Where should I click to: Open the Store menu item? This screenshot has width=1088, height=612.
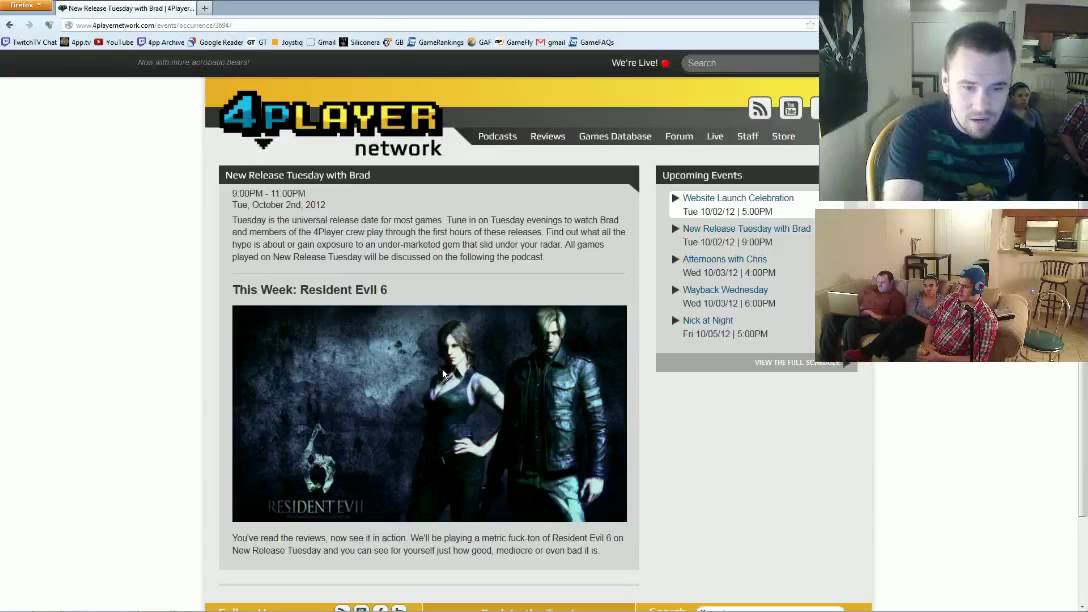tap(783, 137)
